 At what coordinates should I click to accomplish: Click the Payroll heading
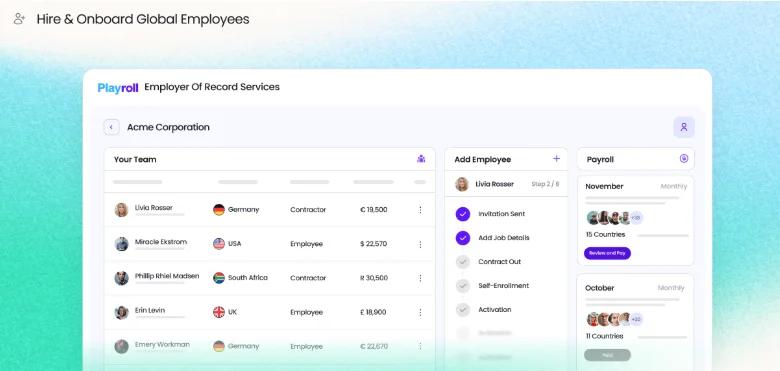click(x=600, y=160)
